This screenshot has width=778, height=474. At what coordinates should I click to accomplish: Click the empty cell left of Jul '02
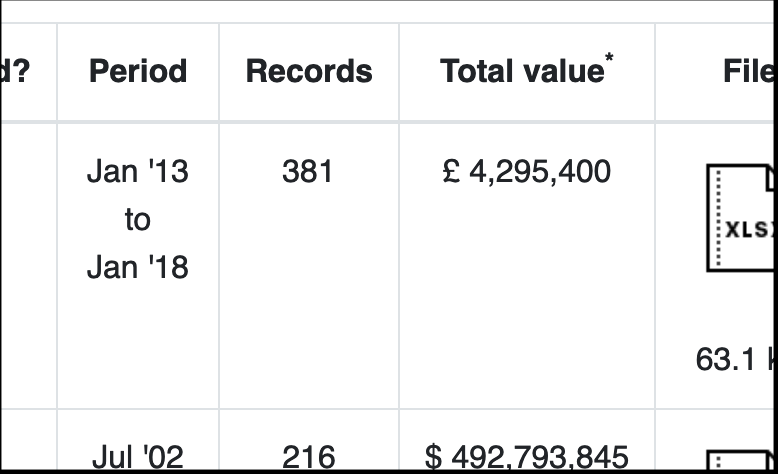pos(29,440)
